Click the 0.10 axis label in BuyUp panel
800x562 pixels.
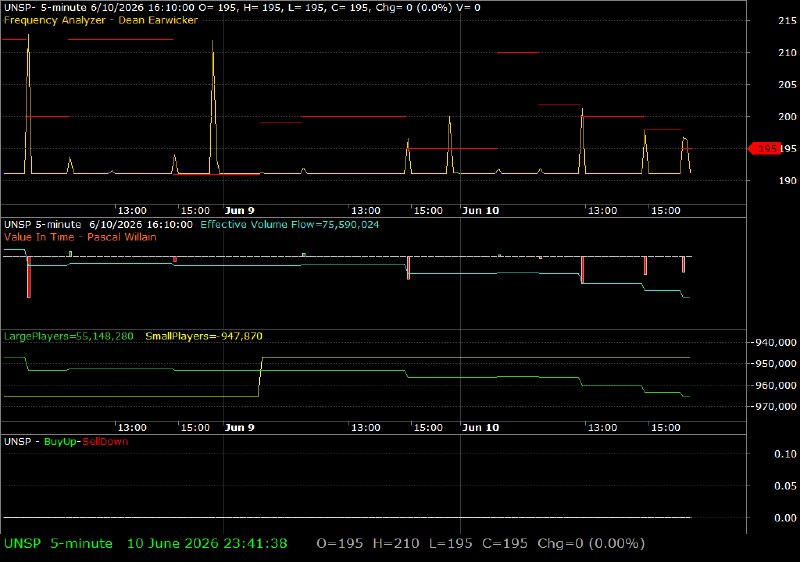pyautogui.click(x=785, y=454)
